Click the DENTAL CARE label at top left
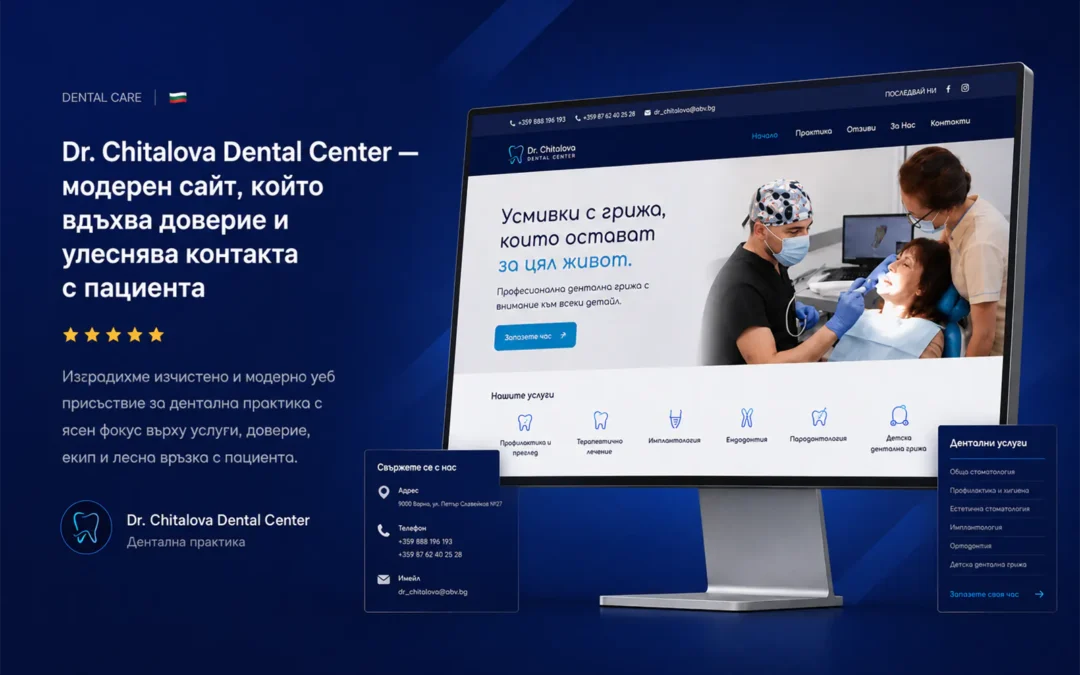Viewport: 1080px width, 675px height. click(102, 98)
